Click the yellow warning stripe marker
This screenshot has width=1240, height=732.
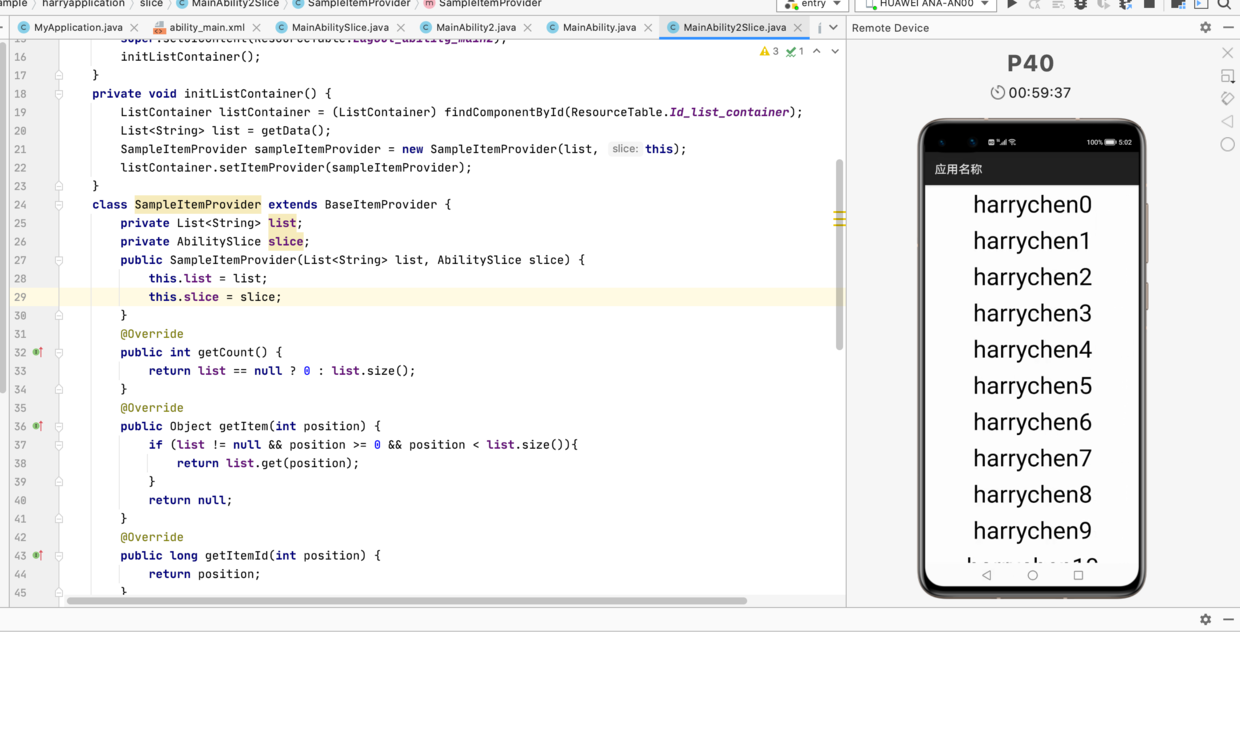point(839,218)
